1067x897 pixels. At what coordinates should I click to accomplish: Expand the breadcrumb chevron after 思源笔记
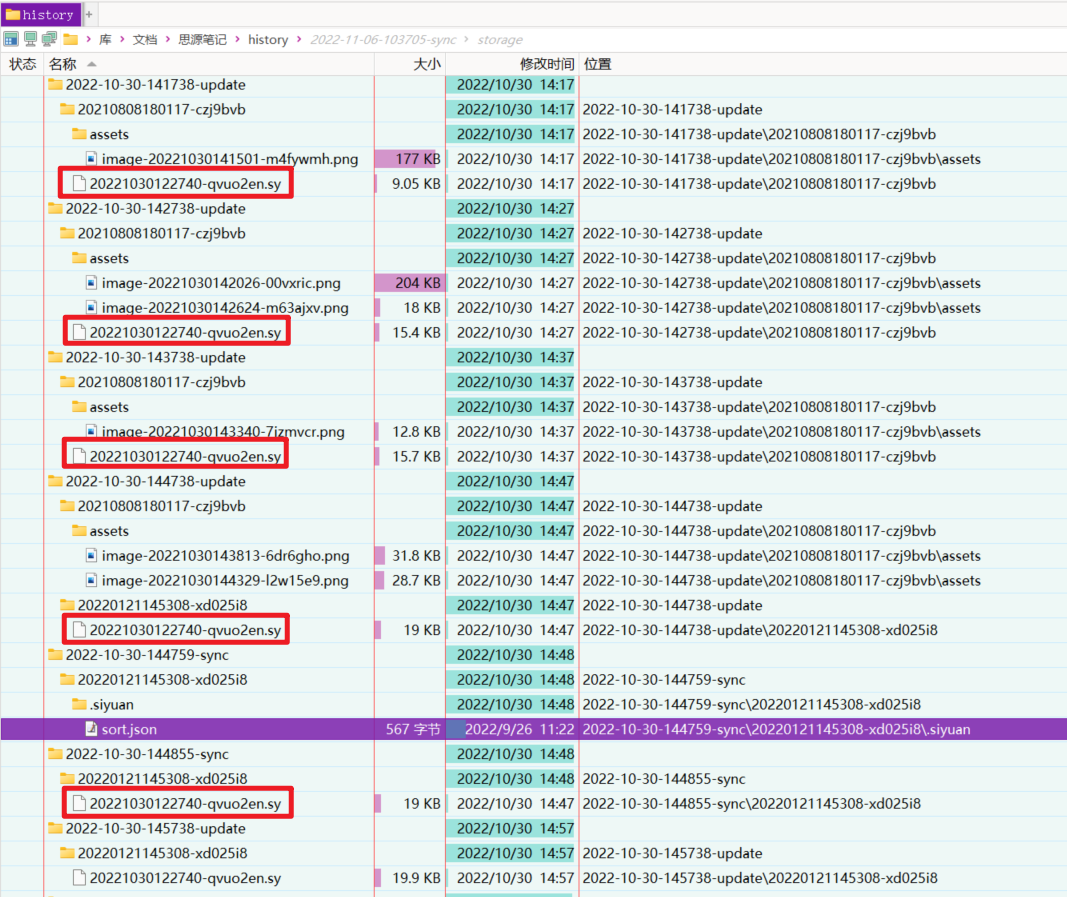[237, 39]
